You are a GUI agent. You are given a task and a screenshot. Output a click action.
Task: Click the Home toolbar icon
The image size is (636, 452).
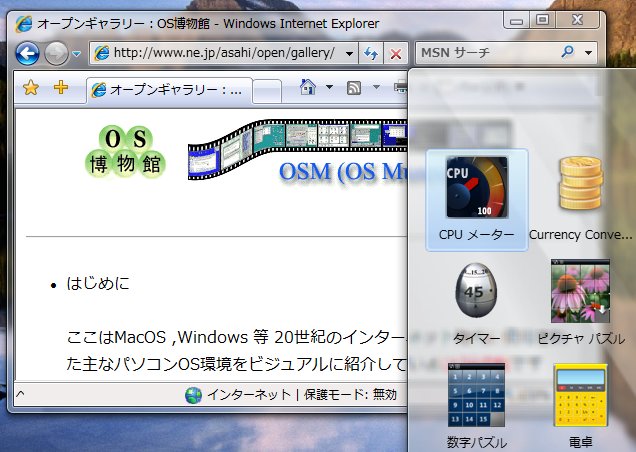point(307,87)
